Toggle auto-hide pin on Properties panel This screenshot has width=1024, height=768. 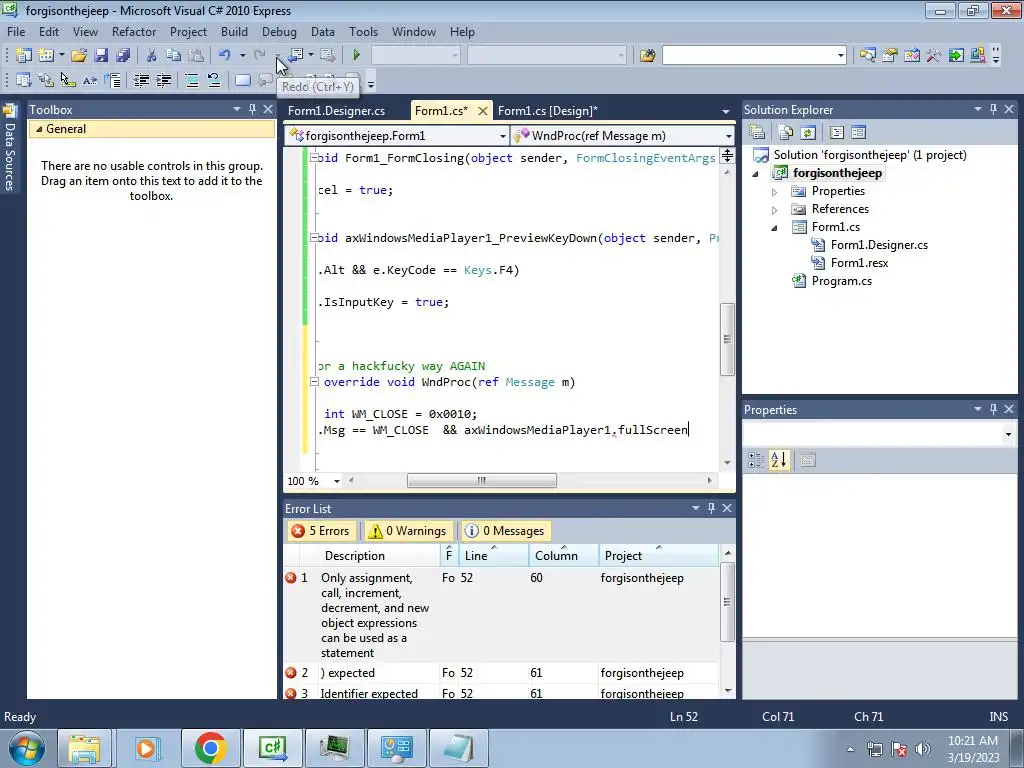[x=993, y=409]
